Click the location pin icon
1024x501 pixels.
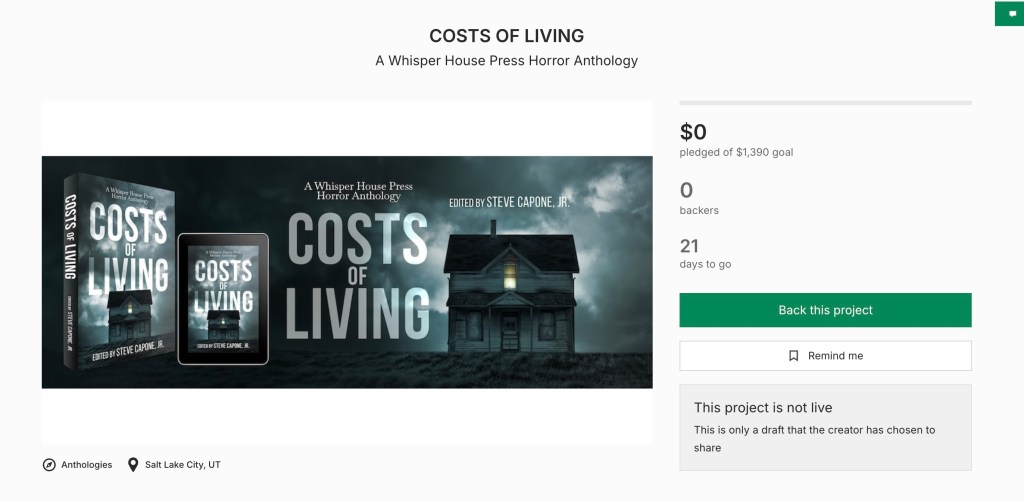(x=133, y=465)
